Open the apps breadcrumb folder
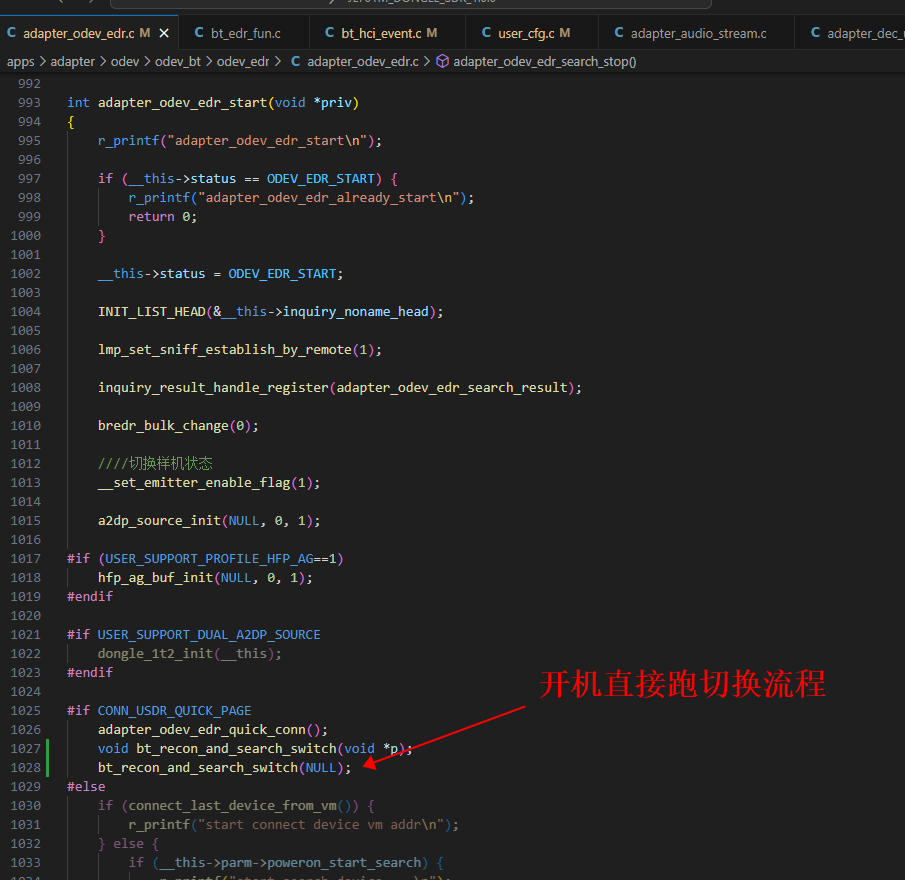905x880 pixels. (21, 62)
